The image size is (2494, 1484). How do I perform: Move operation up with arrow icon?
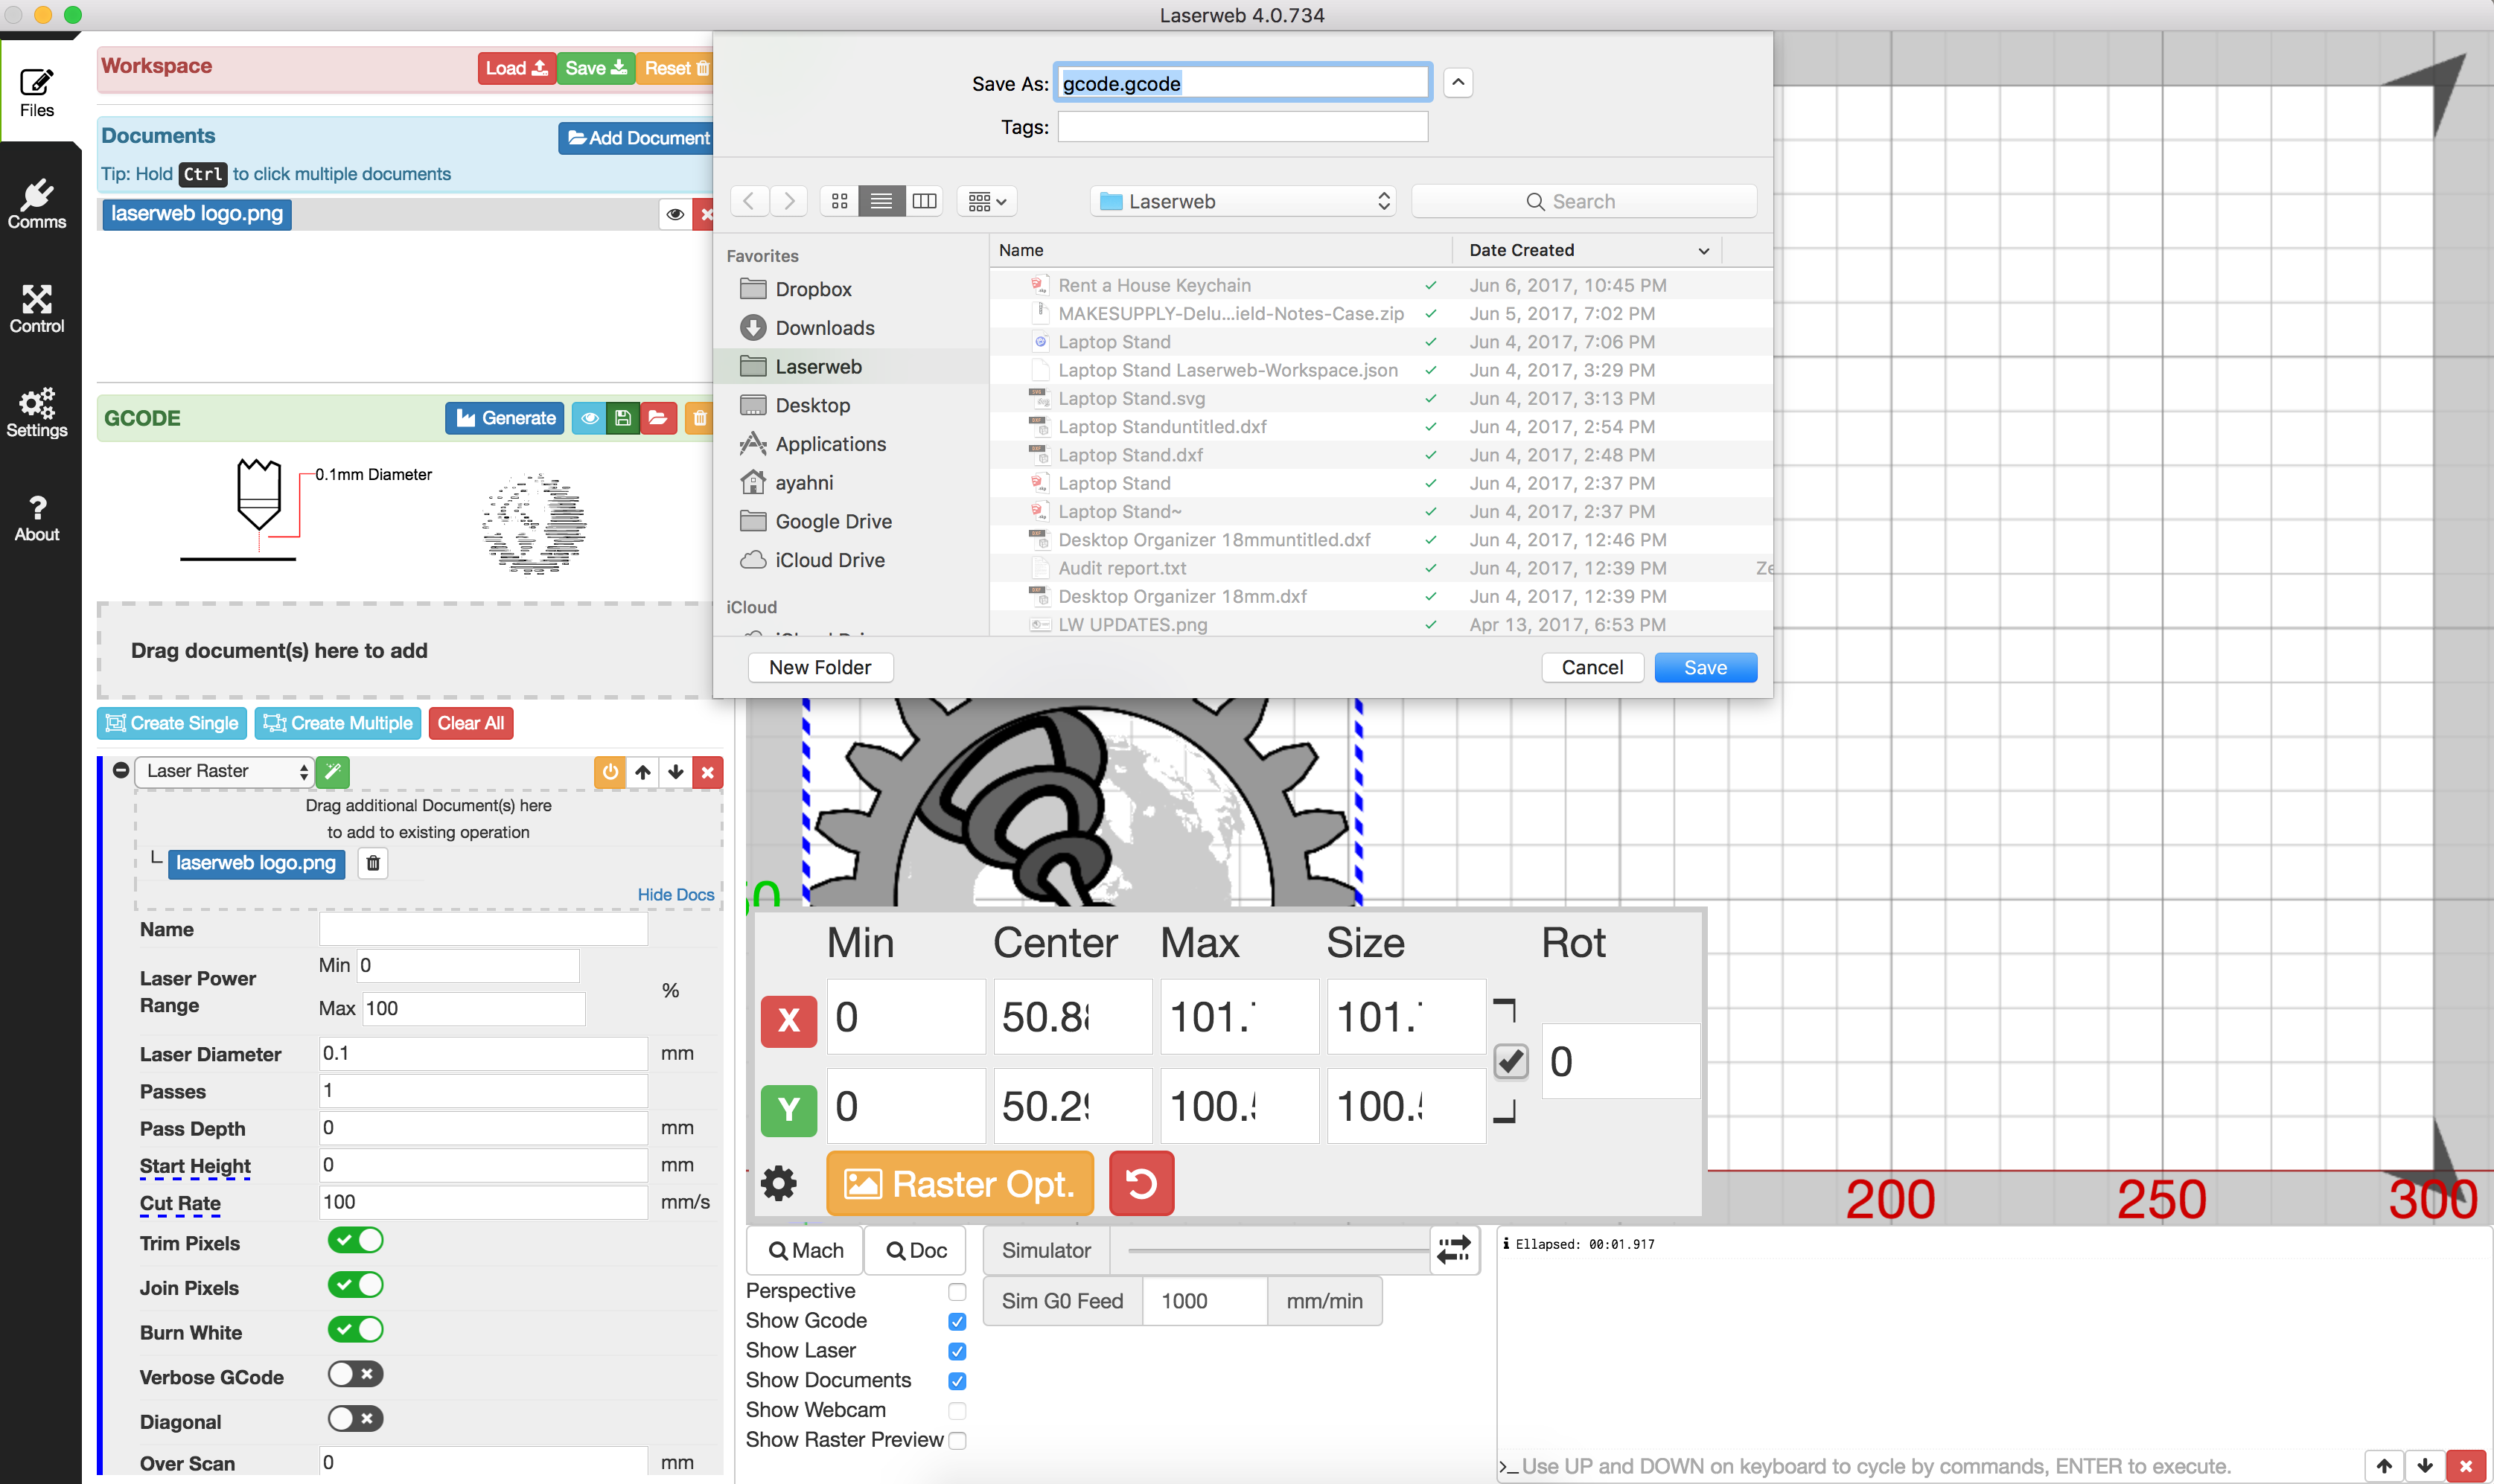coord(643,772)
